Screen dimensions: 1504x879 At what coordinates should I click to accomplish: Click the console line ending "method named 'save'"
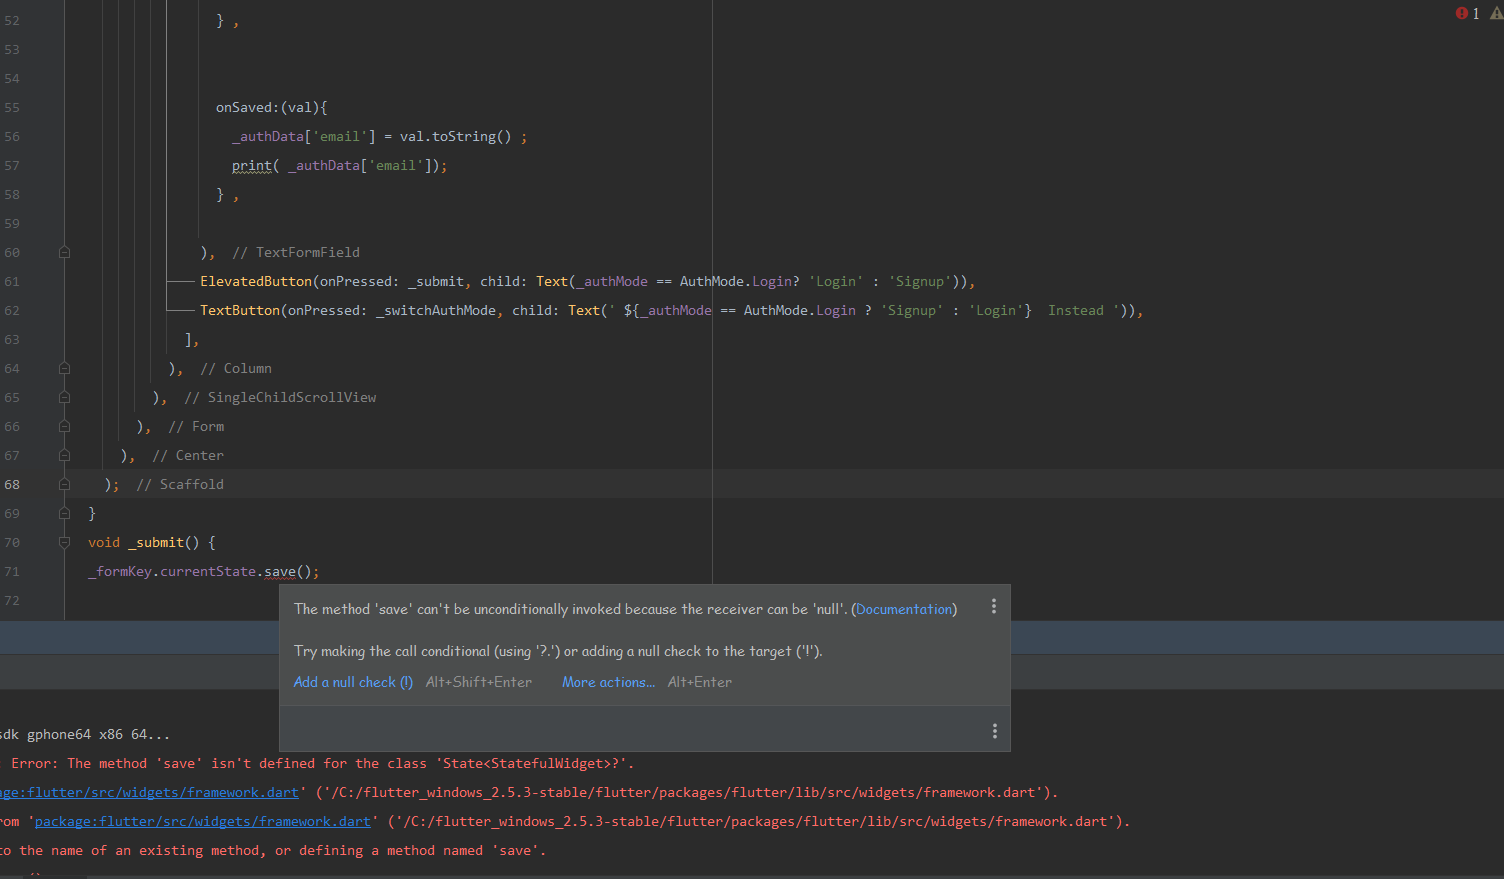click(x=273, y=850)
